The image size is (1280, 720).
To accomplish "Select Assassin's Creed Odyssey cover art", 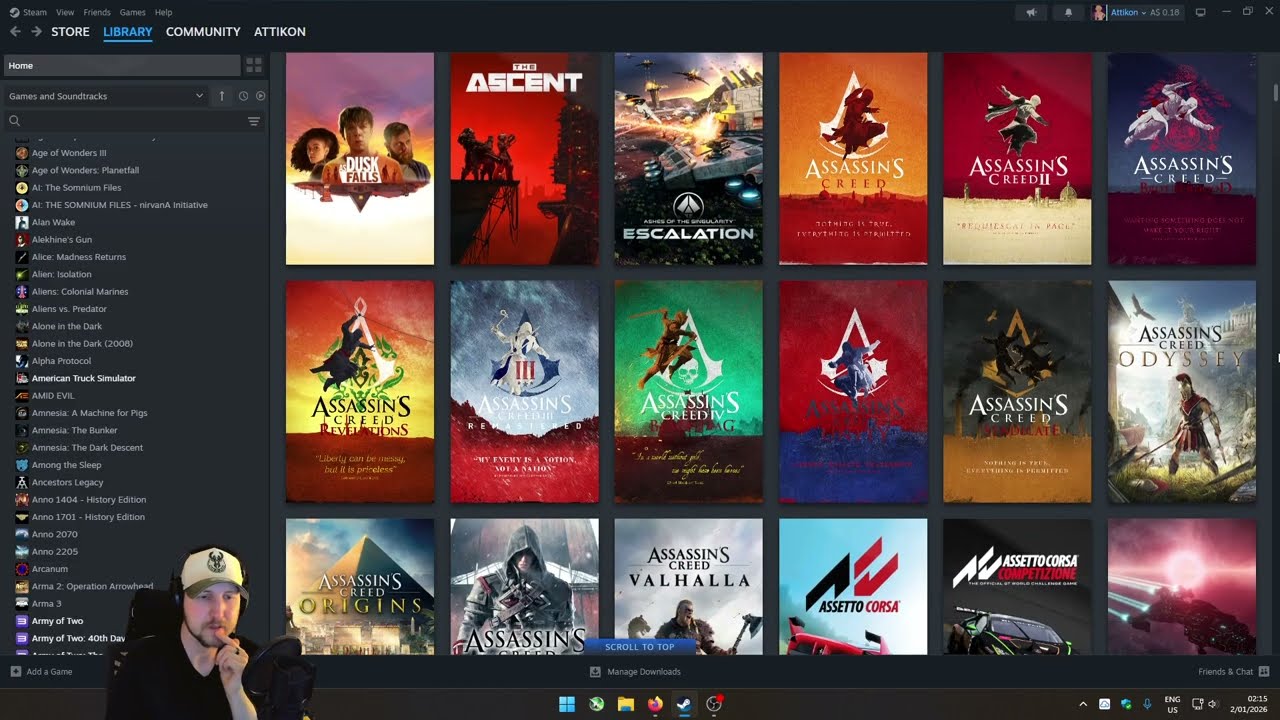I will [1182, 391].
